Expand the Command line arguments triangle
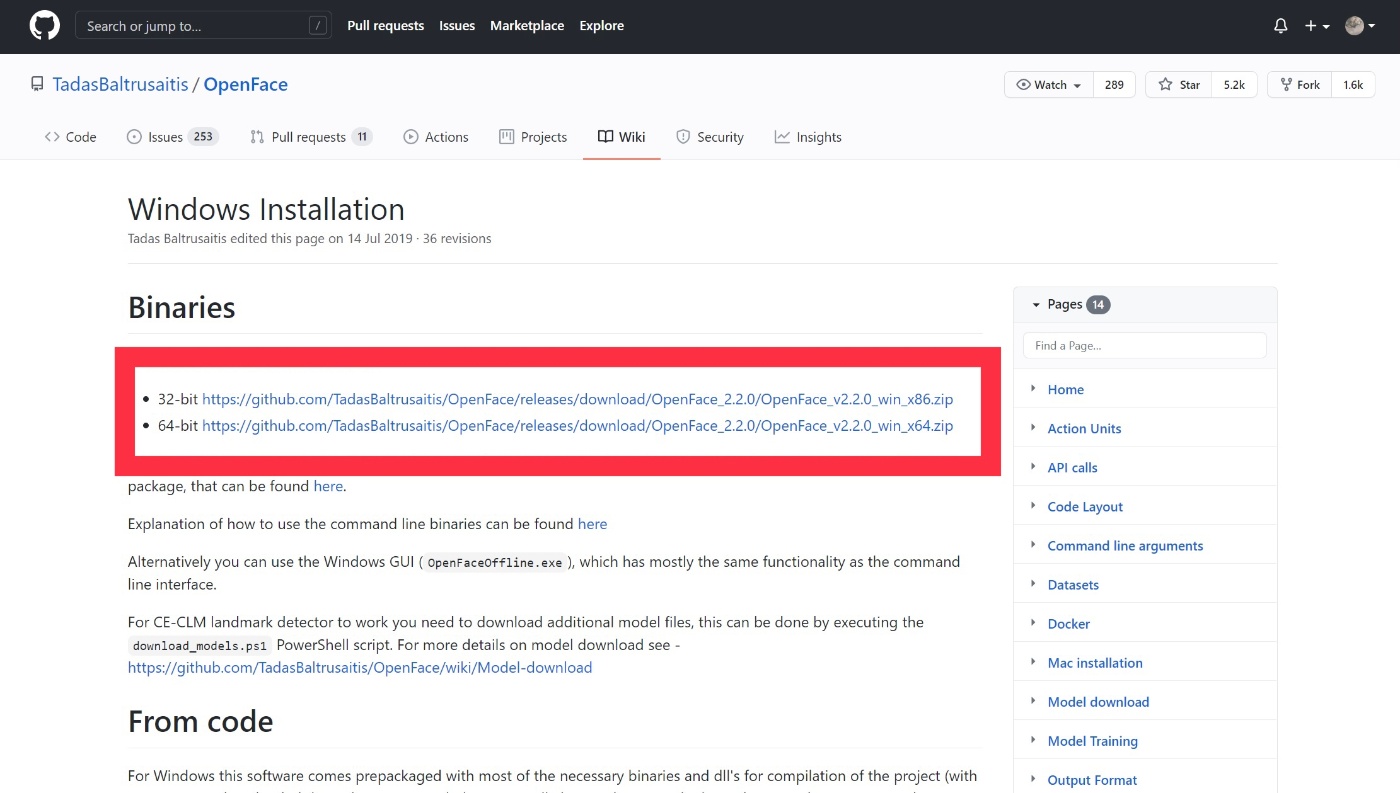 point(1033,544)
